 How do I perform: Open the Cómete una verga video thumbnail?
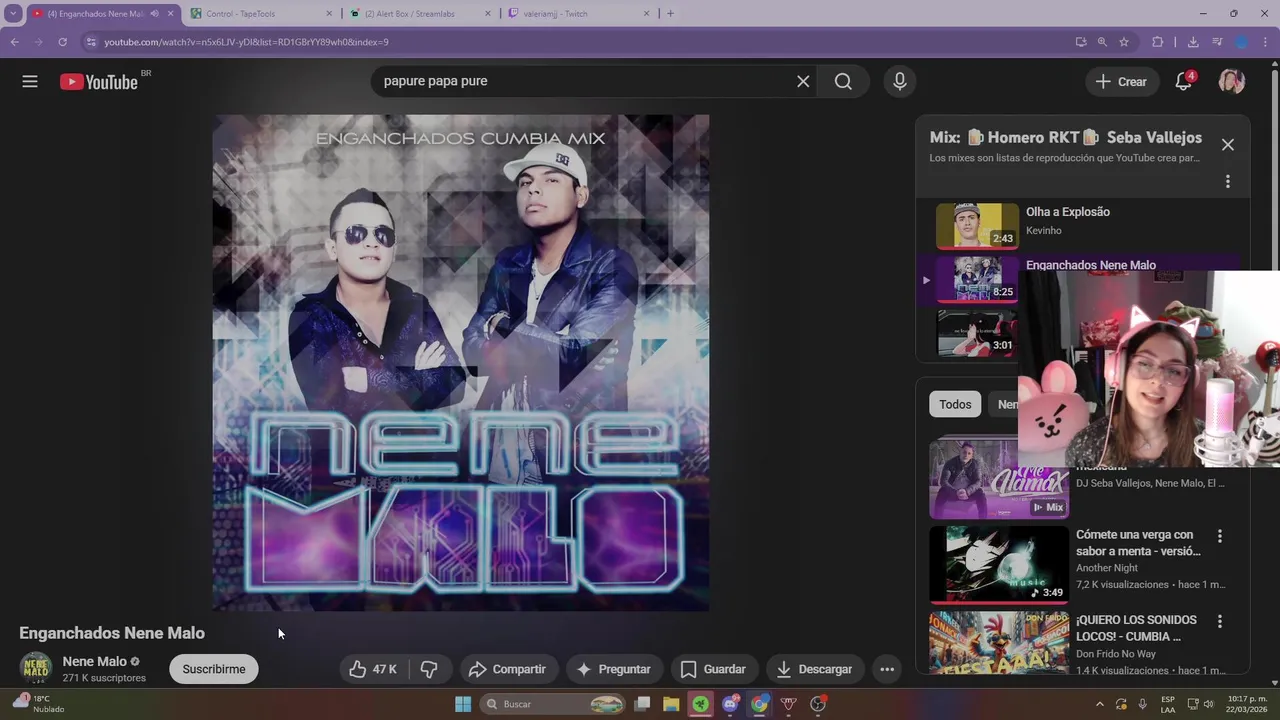999,565
